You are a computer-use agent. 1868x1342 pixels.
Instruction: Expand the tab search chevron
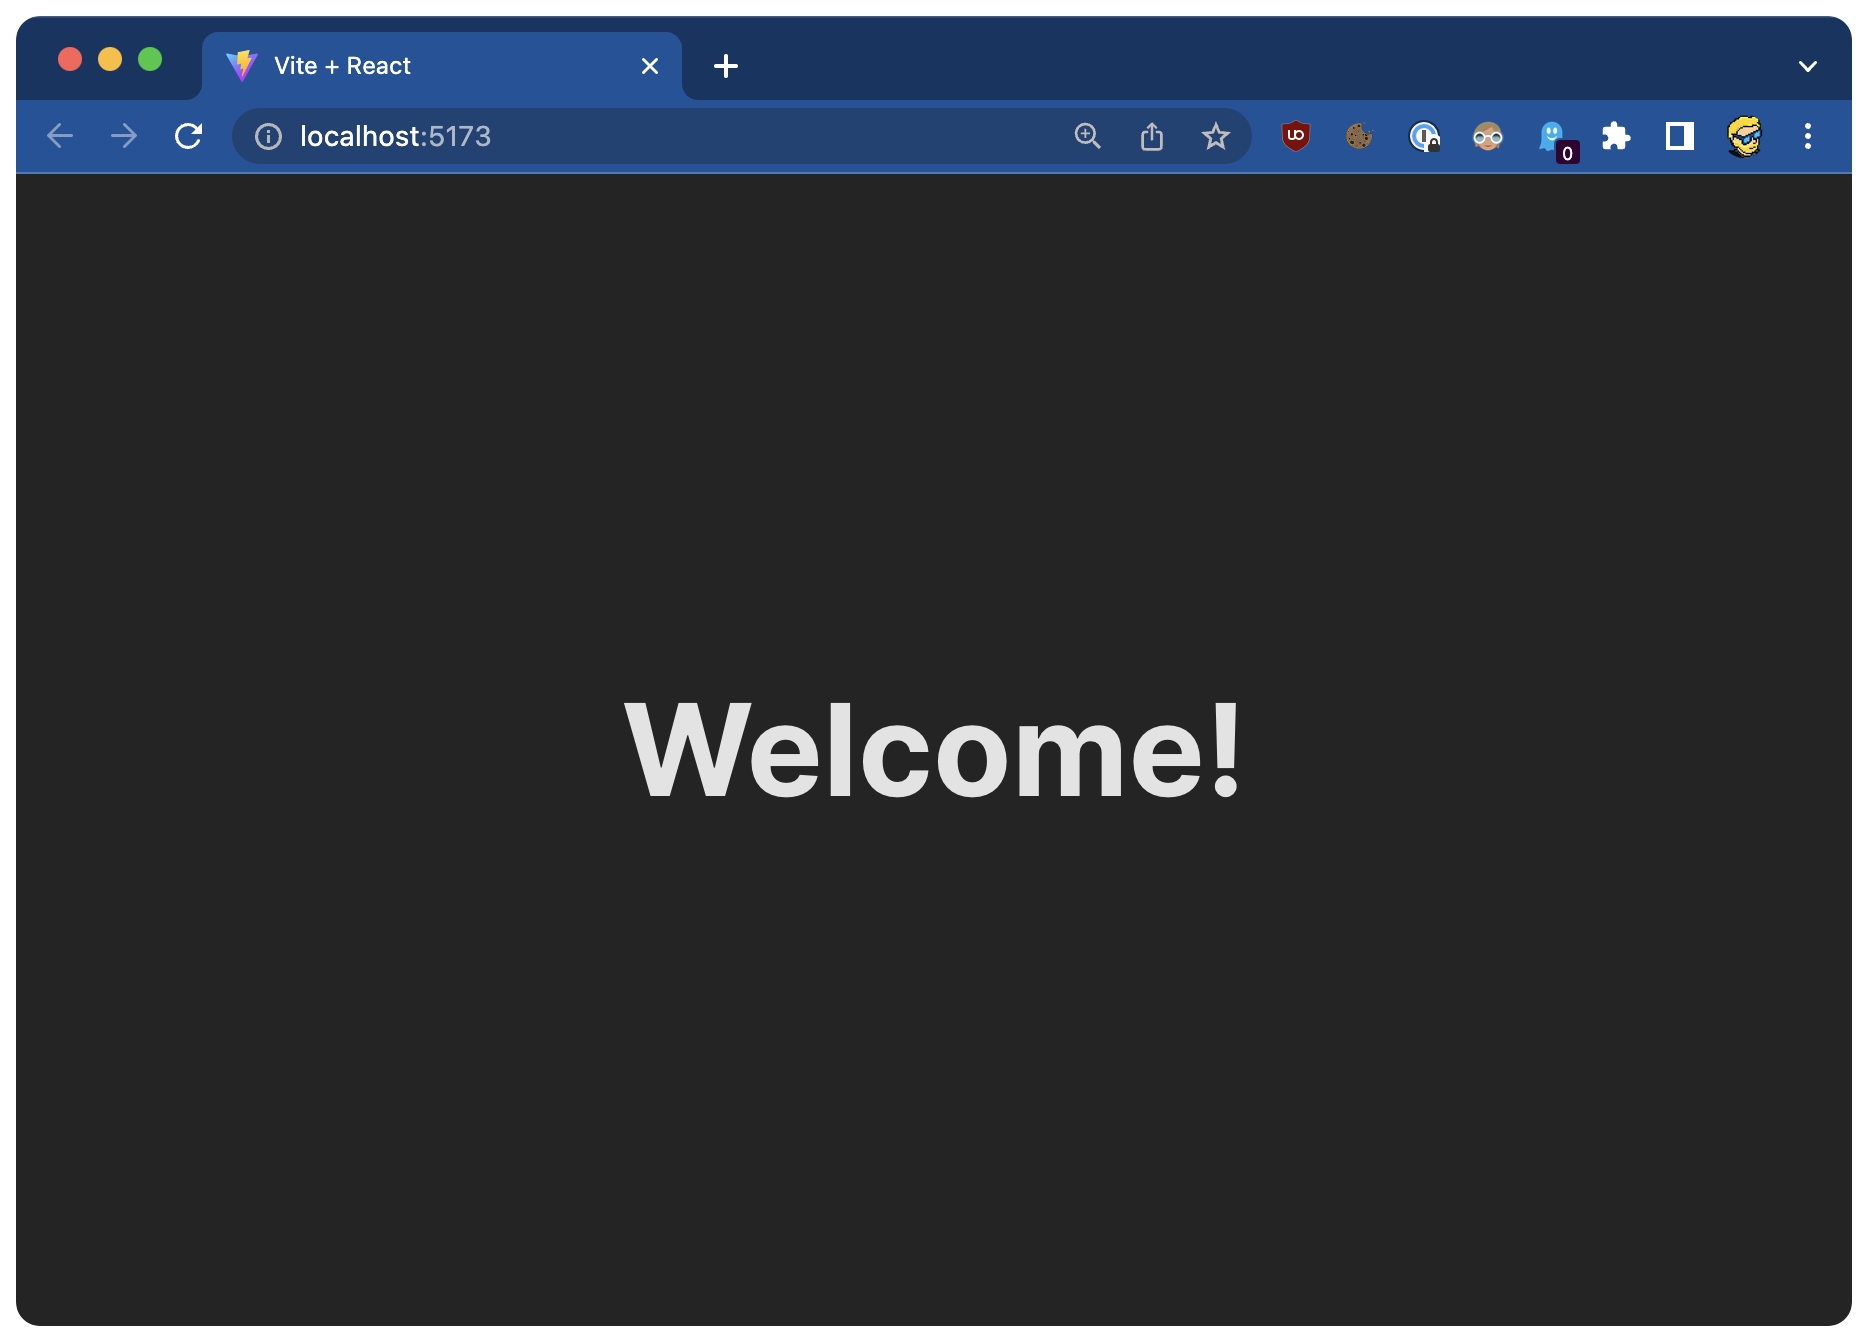click(1807, 66)
